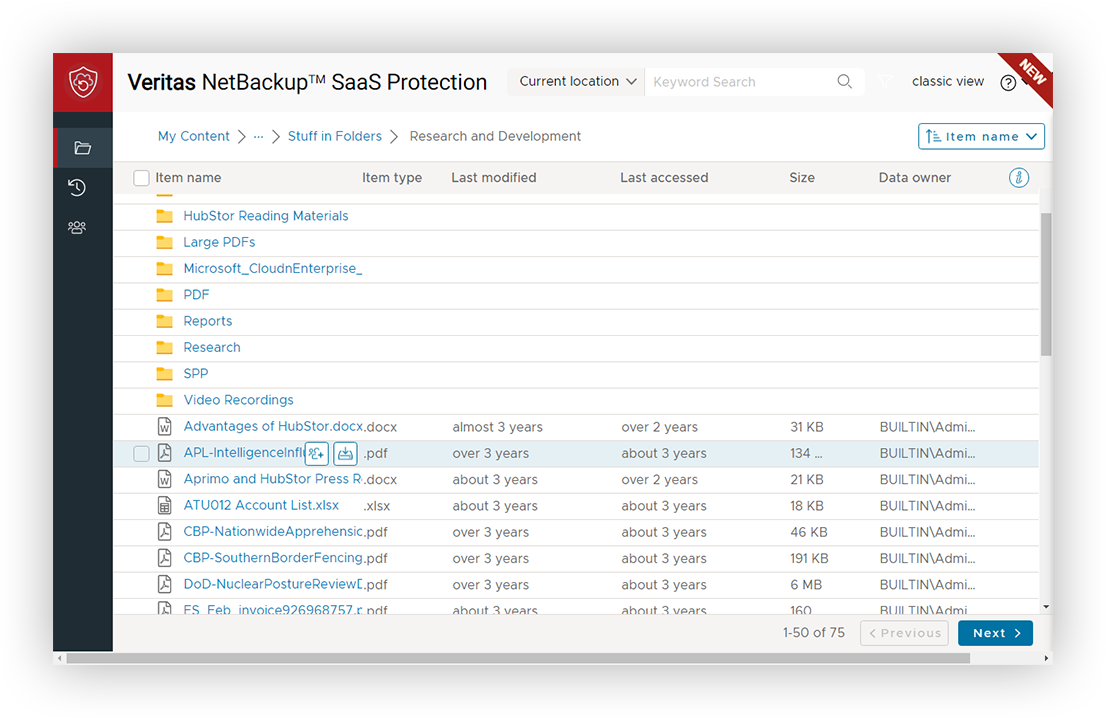
Task: Click folder icon beside Reports
Action: click(x=164, y=321)
